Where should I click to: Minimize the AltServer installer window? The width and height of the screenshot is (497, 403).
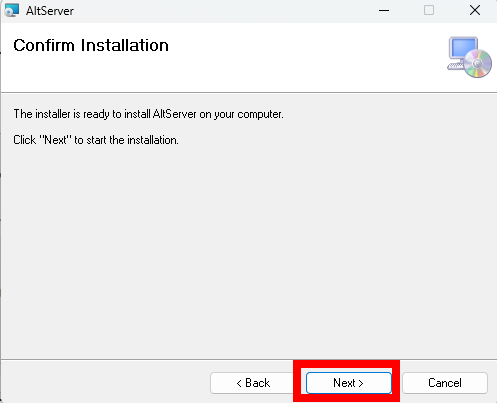pyautogui.click(x=384, y=10)
